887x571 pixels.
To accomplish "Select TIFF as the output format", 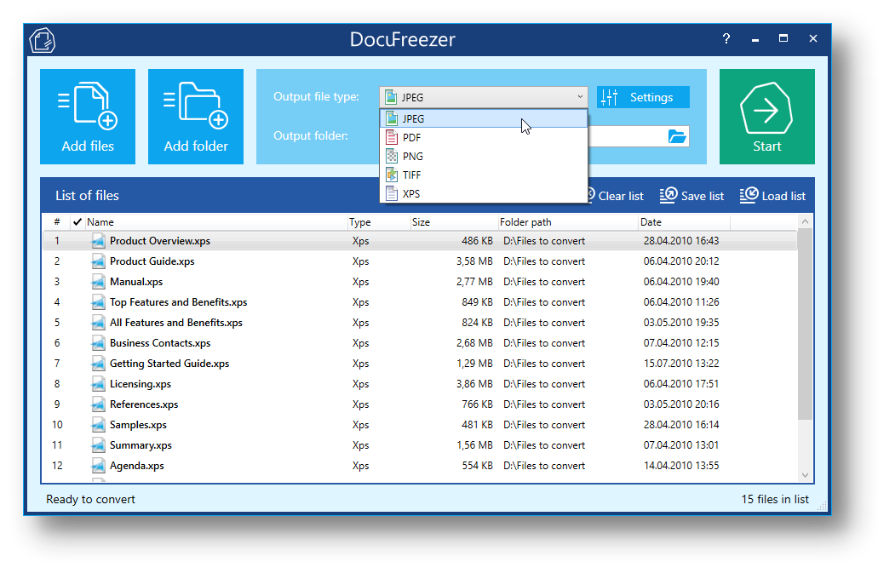I will pyautogui.click(x=412, y=175).
